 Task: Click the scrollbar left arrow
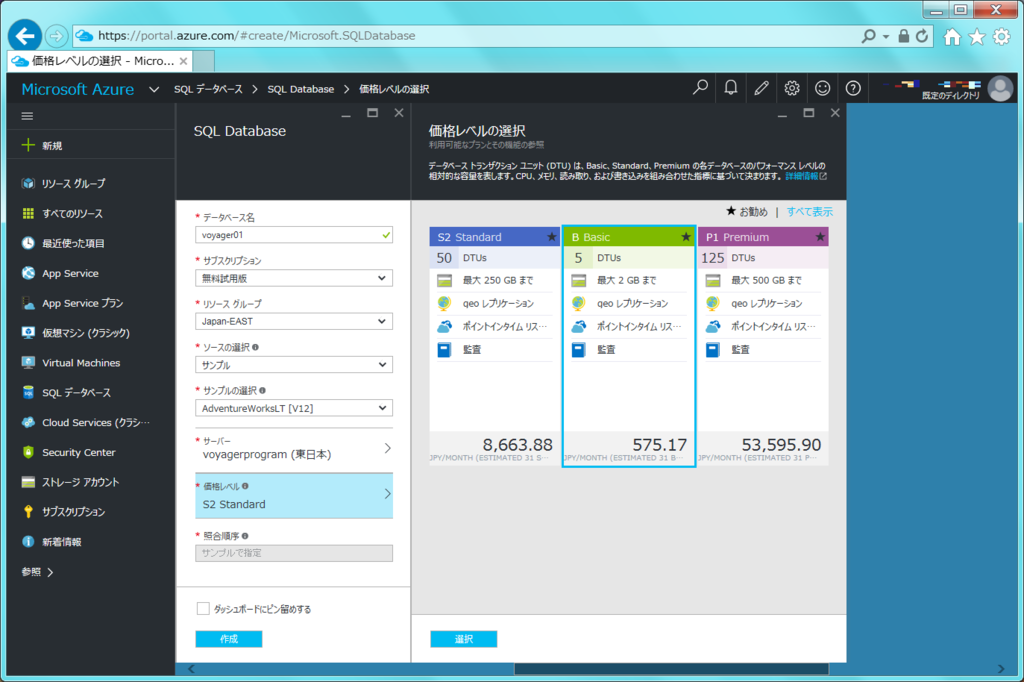coord(191,669)
